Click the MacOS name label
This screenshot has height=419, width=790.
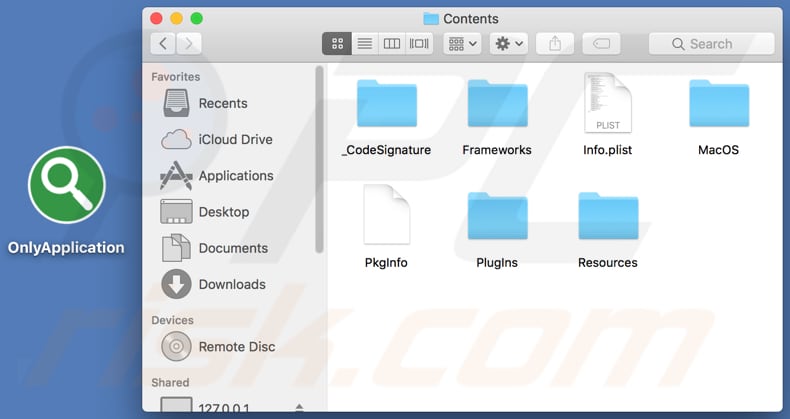click(x=718, y=150)
